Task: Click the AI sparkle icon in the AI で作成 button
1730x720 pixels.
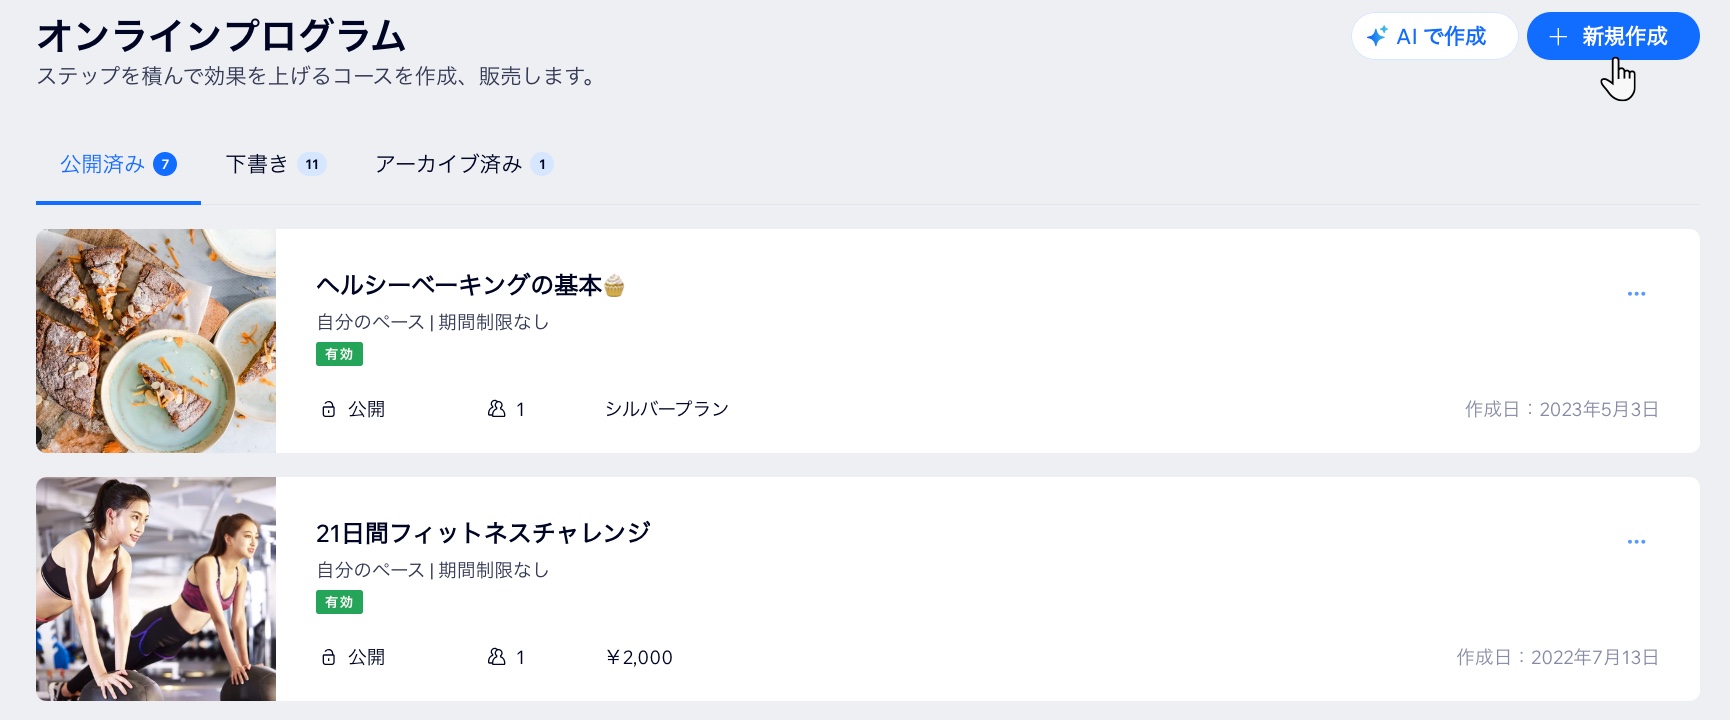Action: [x=1376, y=36]
